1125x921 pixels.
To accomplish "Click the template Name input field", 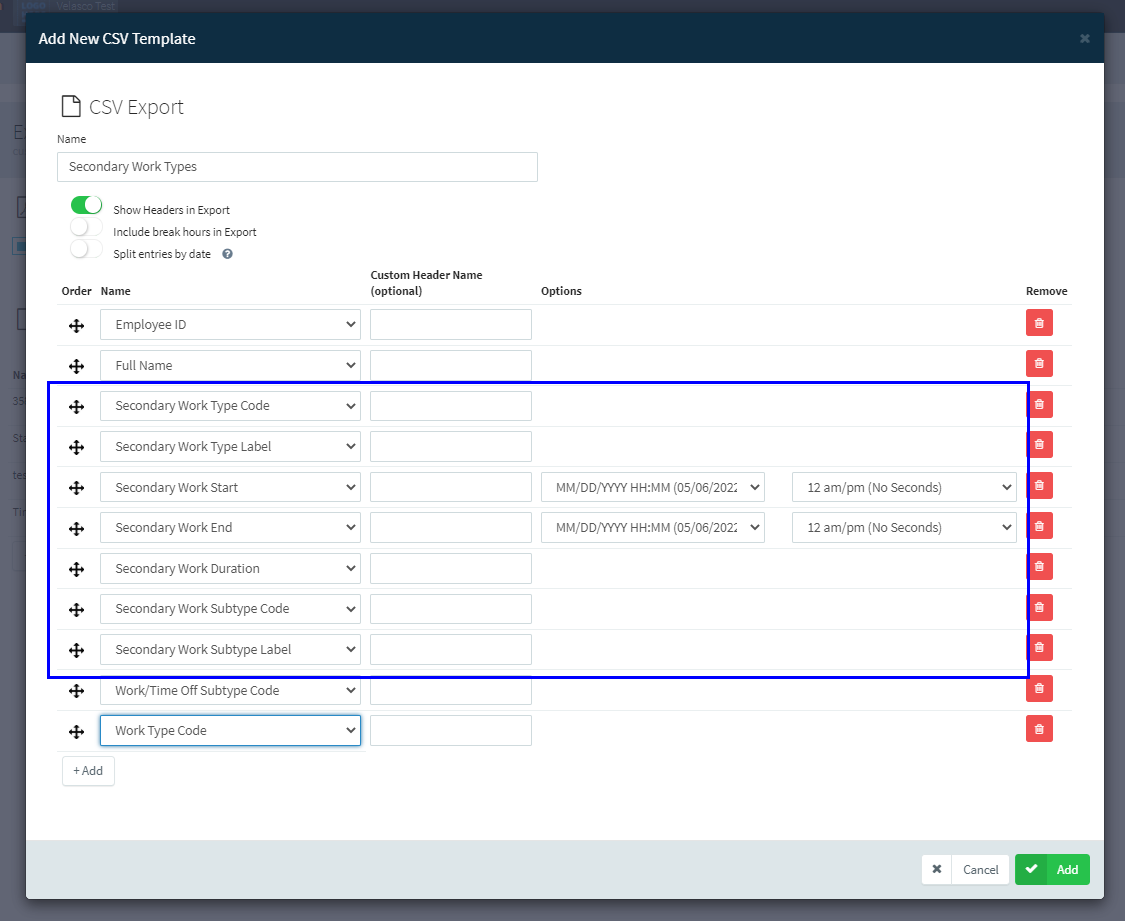I will [x=297, y=166].
